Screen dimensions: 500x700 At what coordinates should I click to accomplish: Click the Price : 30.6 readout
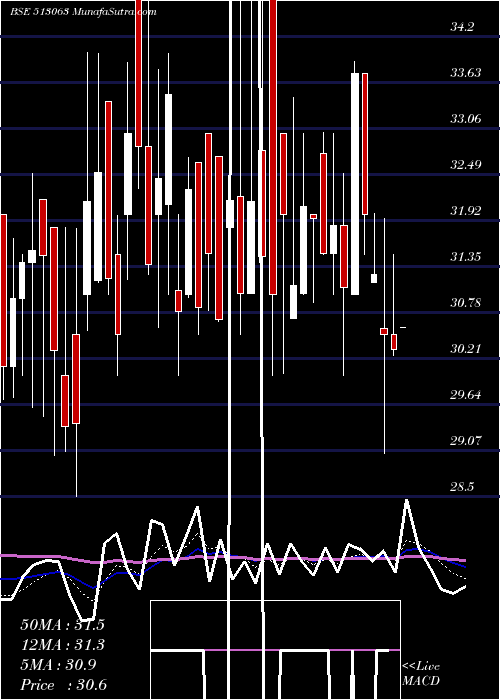(63, 685)
